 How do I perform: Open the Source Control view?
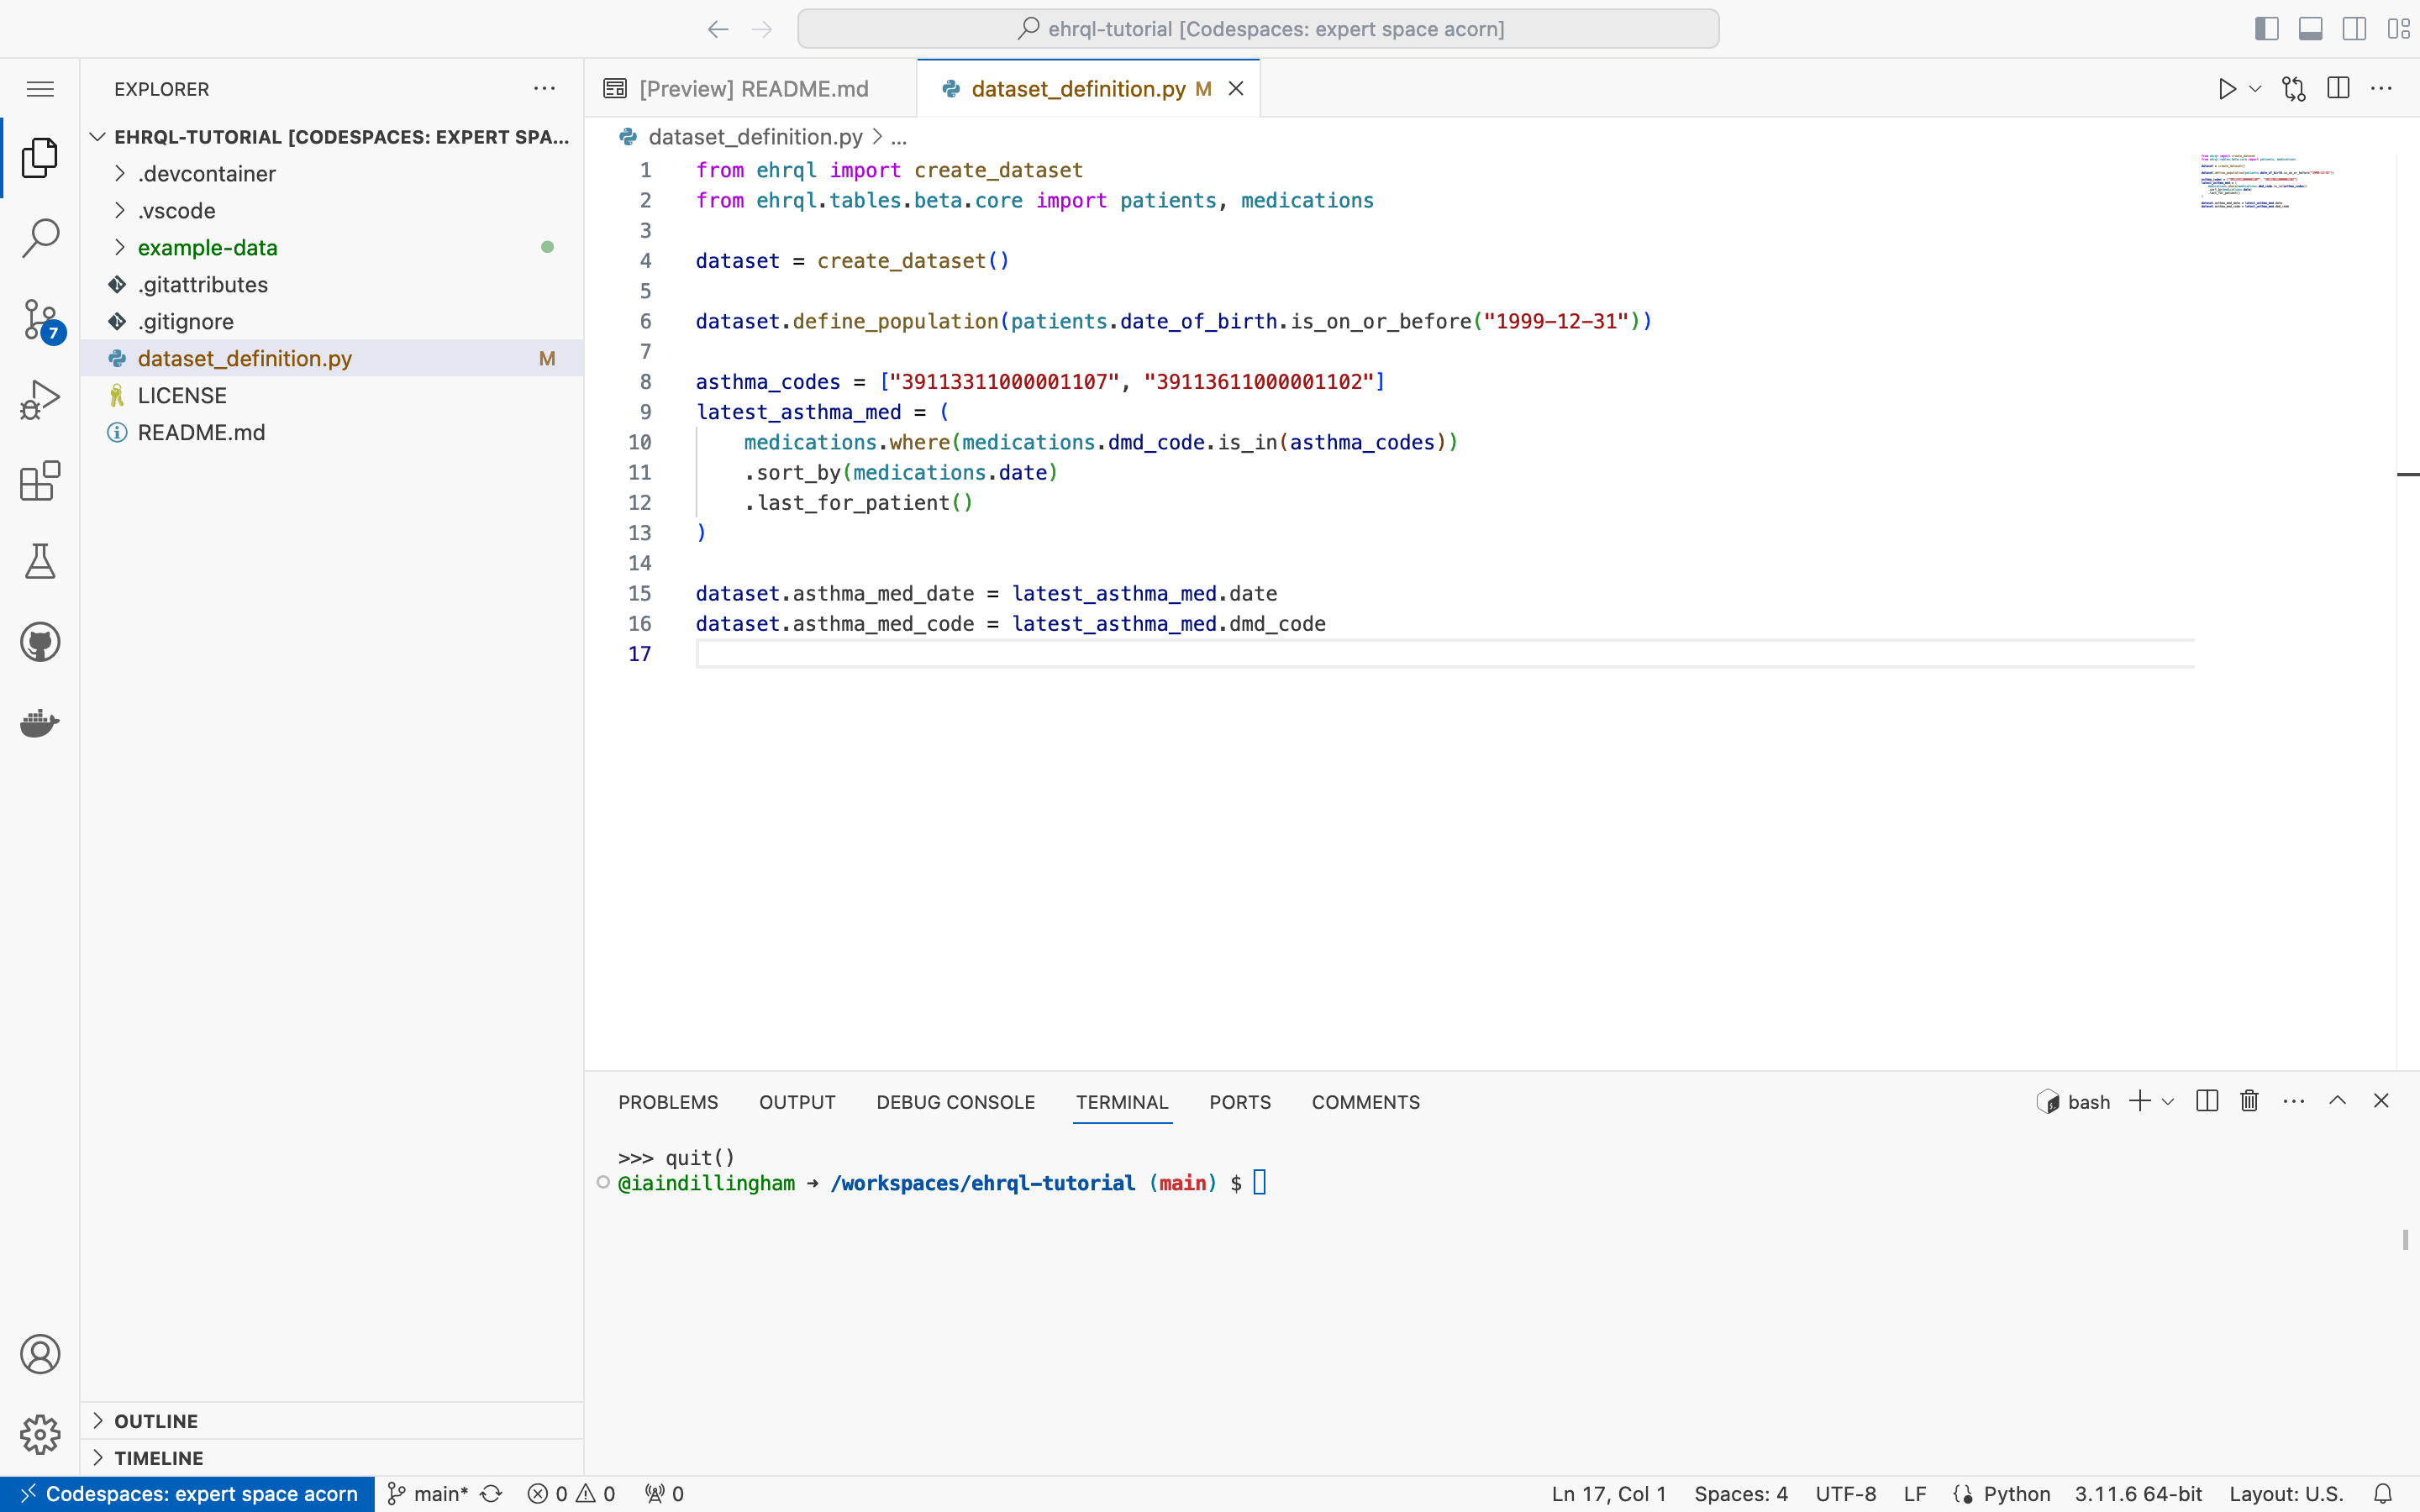40,318
